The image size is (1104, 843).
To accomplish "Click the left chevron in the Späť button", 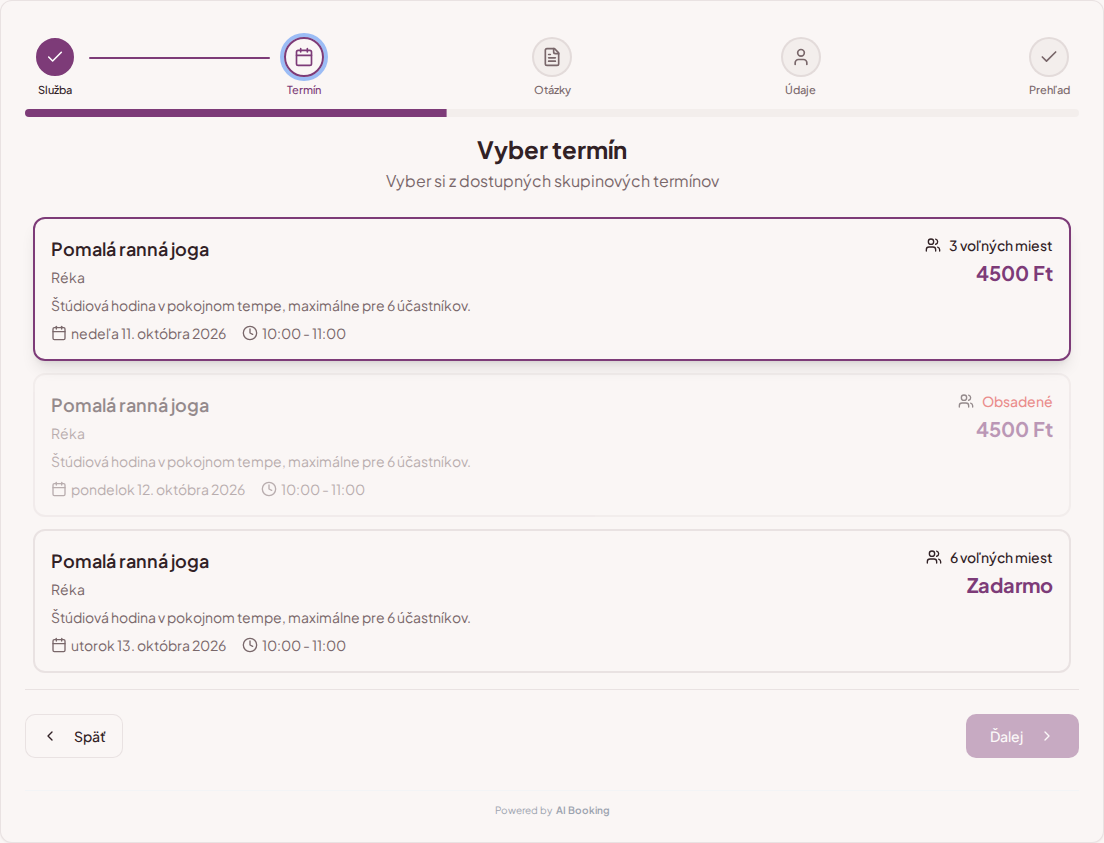I will (50, 736).
